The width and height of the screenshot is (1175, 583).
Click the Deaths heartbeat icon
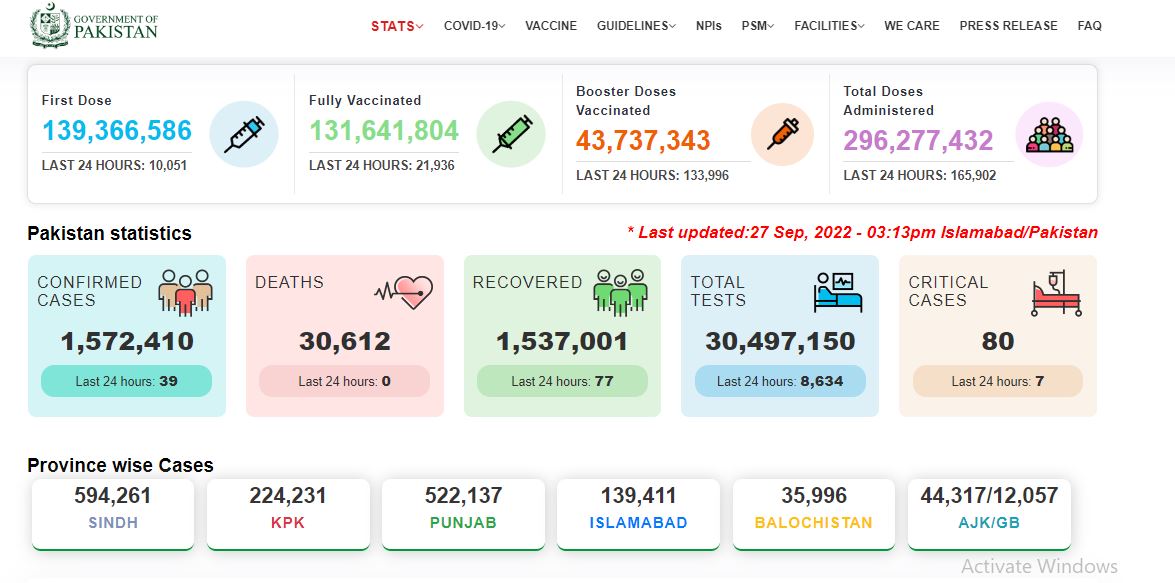click(404, 292)
